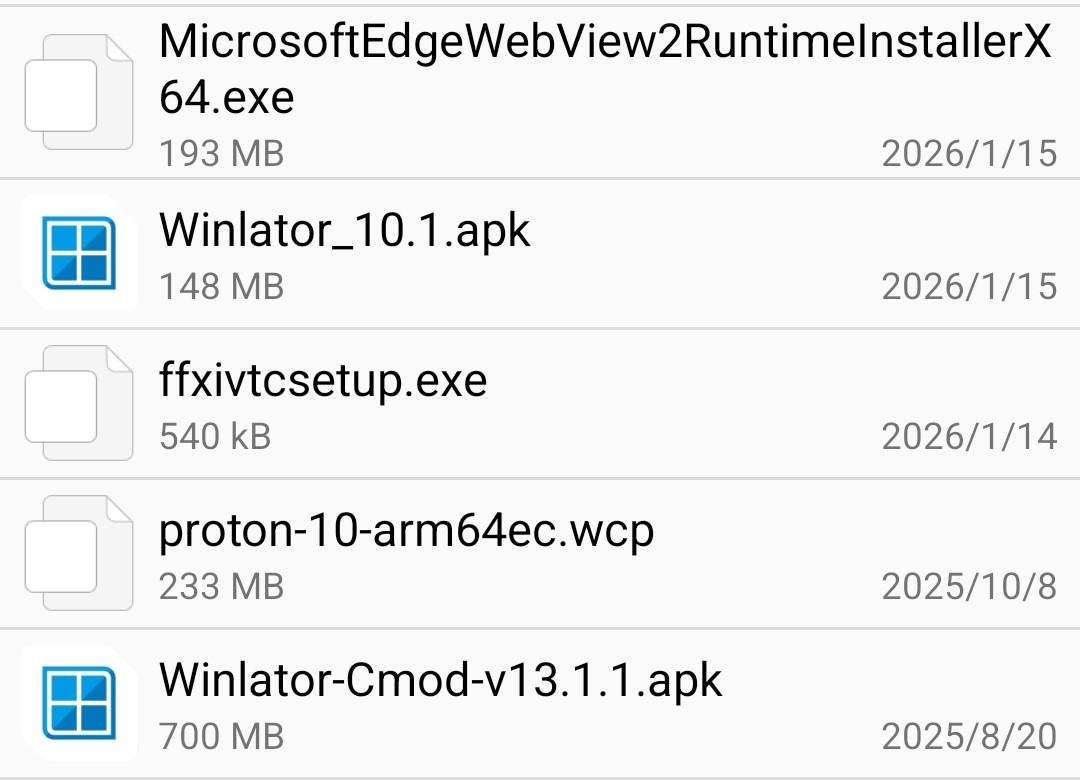Open the Winlator_10.1.apk file name

pos(344,231)
